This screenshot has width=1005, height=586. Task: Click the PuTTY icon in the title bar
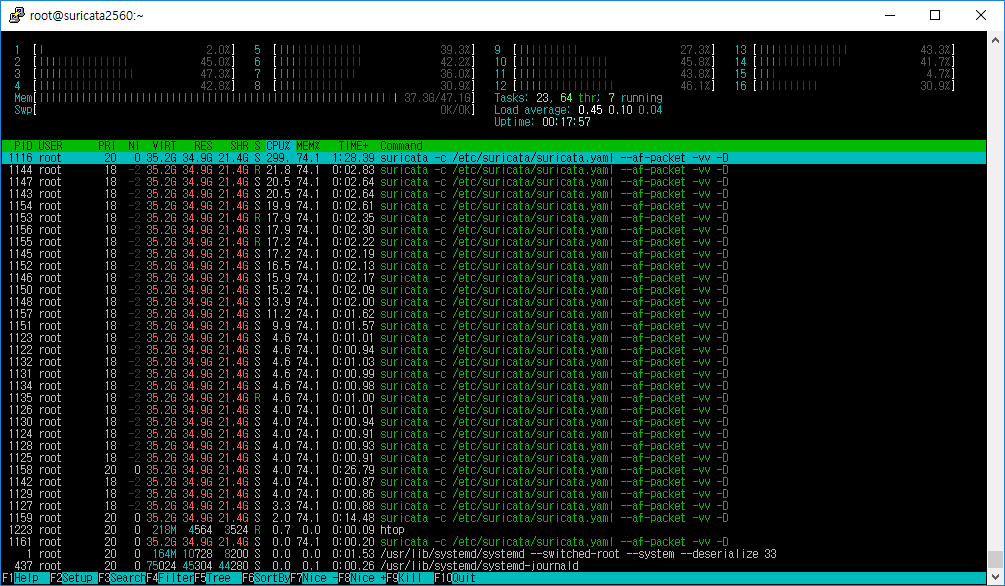point(17,15)
